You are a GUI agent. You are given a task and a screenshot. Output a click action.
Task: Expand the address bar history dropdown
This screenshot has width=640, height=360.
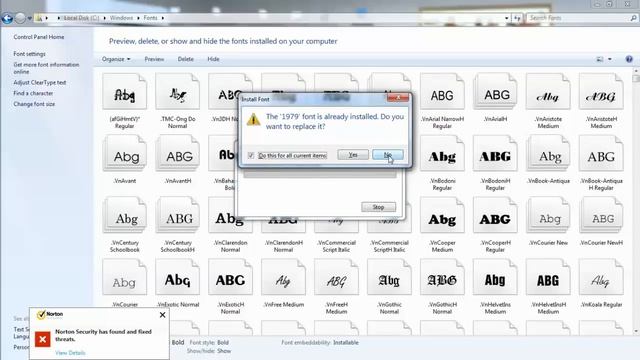click(x=507, y=18)
